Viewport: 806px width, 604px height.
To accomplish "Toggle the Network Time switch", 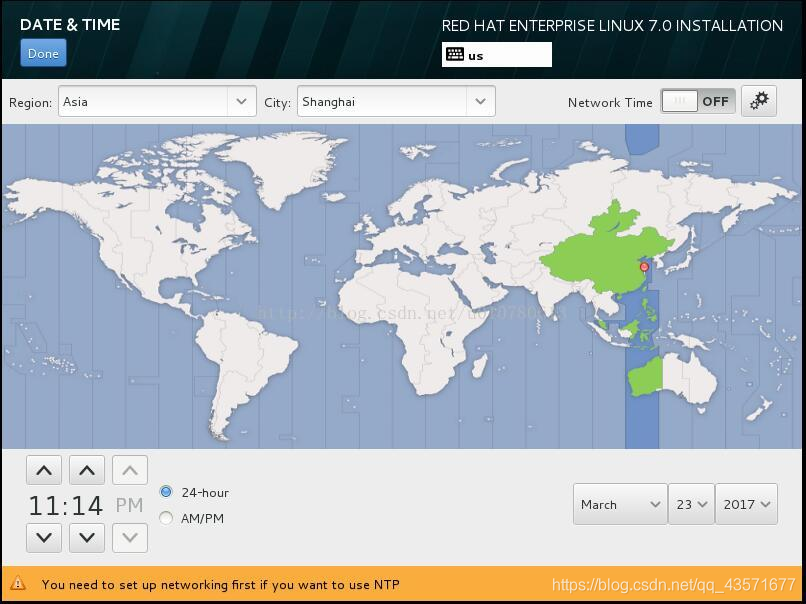I will pyautogui.click(x=698, y=101).
